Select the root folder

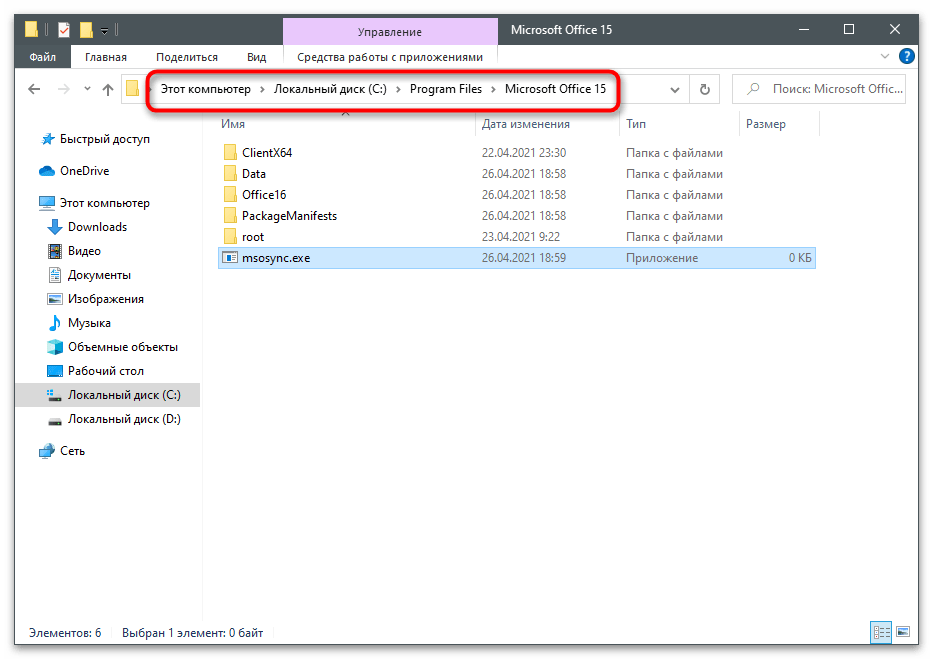click(x=253, y=237)
